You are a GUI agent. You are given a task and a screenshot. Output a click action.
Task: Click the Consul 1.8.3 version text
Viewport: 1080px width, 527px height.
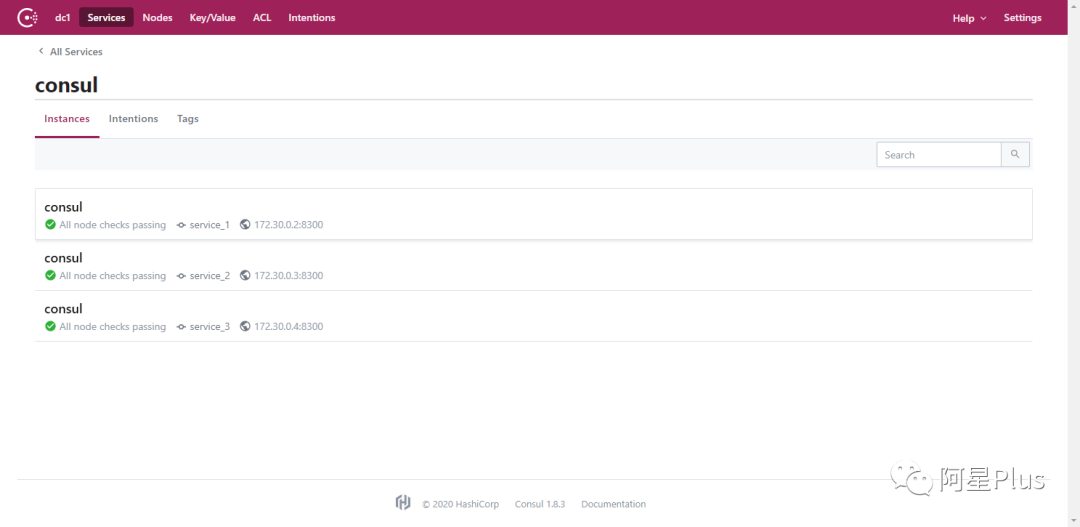tap(540, 504)
